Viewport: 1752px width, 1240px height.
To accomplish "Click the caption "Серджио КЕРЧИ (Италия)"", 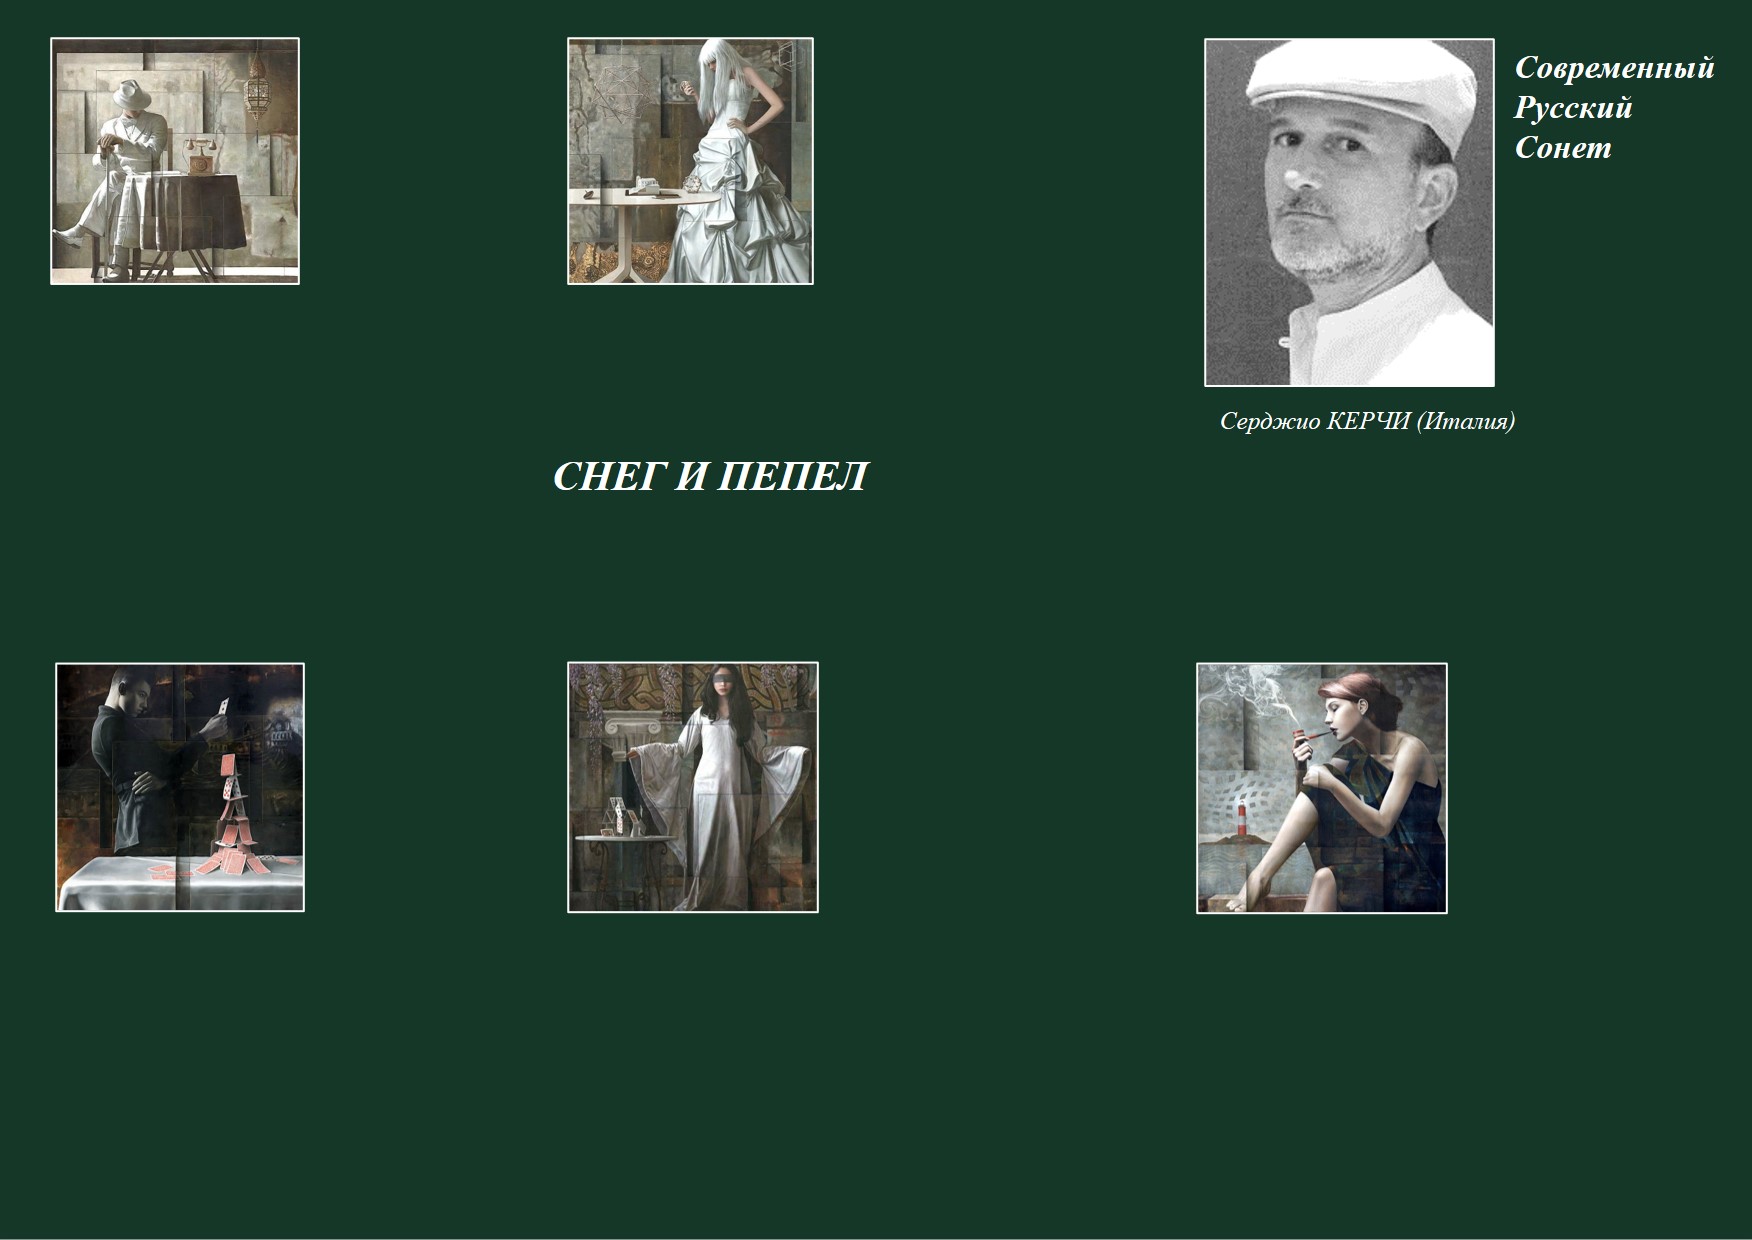I will point(1367,421).
